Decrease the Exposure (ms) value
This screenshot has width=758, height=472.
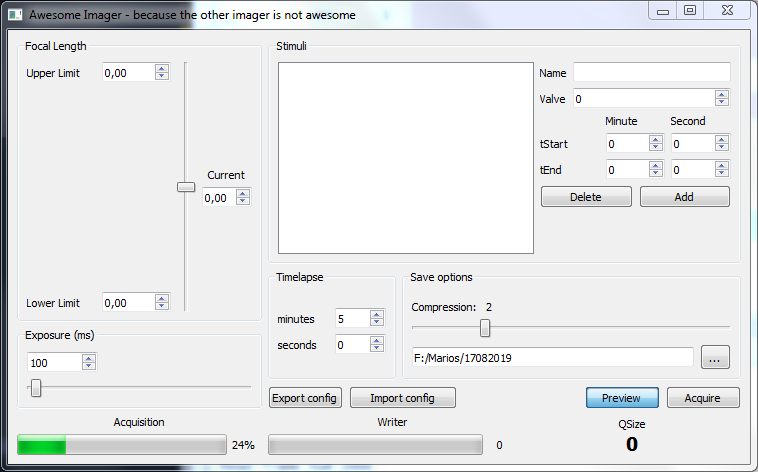click(88, 366)
